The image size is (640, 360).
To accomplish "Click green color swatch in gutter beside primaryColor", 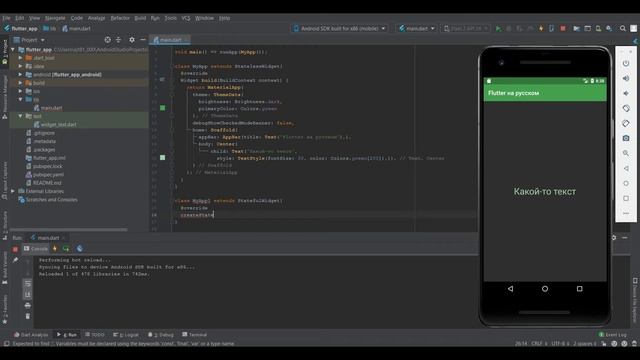I will pyautogui.click(x=162, y=108).
